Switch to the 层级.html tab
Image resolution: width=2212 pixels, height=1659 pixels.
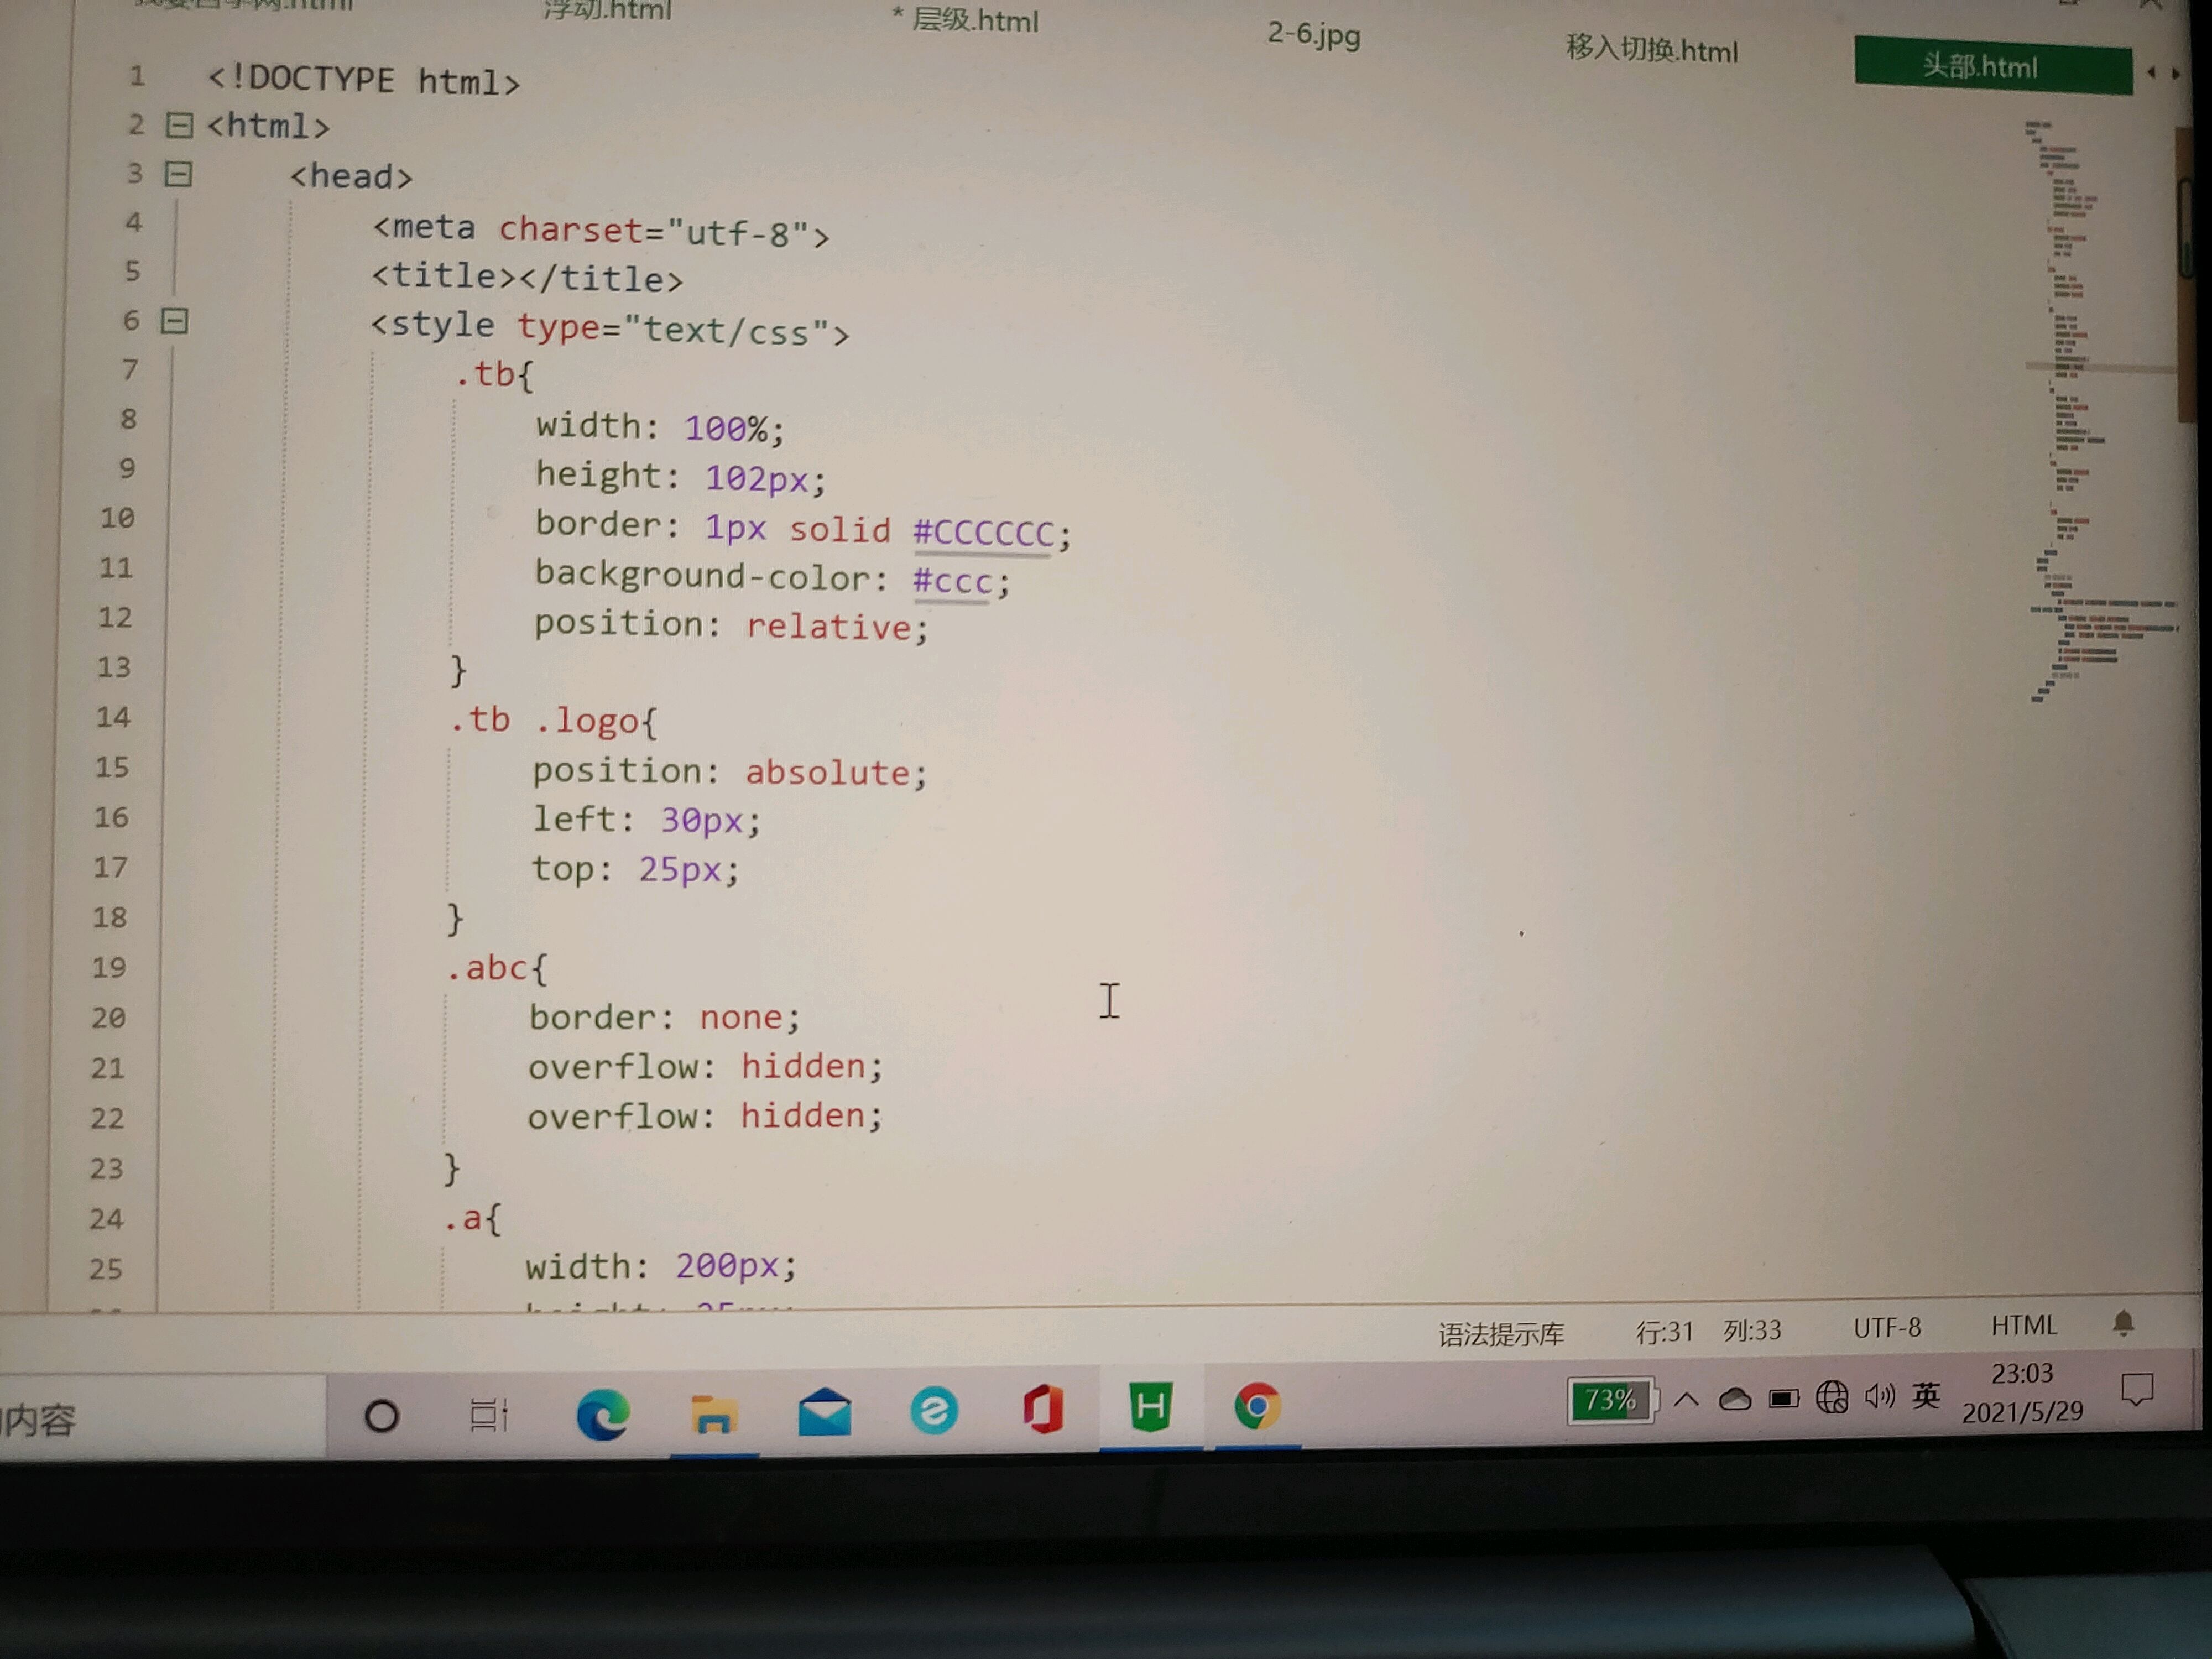click(974, 20)
